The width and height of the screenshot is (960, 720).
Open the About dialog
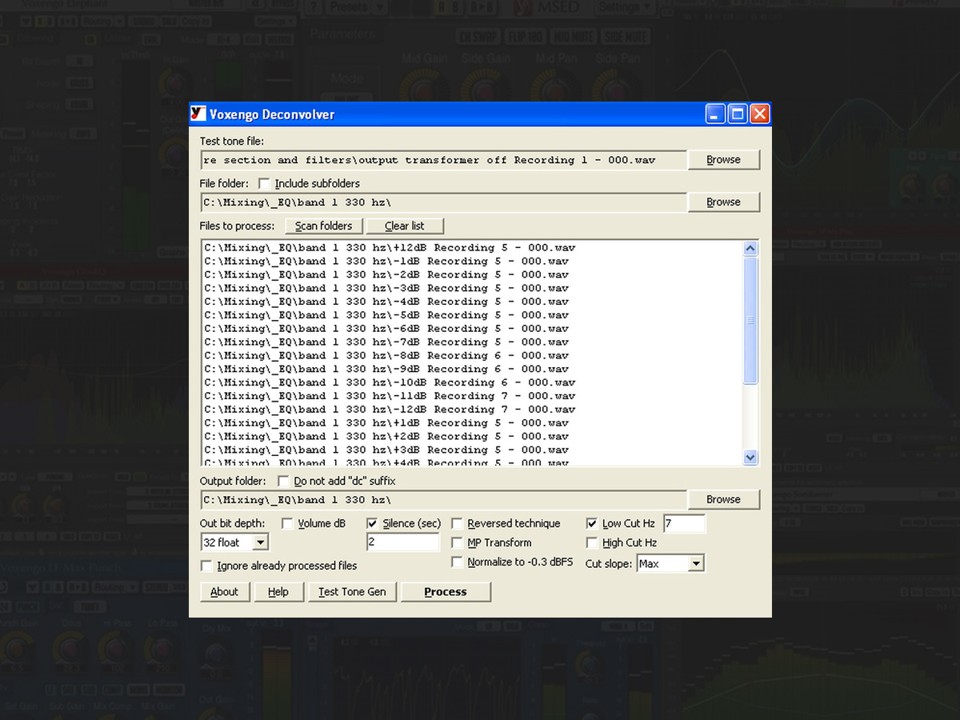(225, 592)
